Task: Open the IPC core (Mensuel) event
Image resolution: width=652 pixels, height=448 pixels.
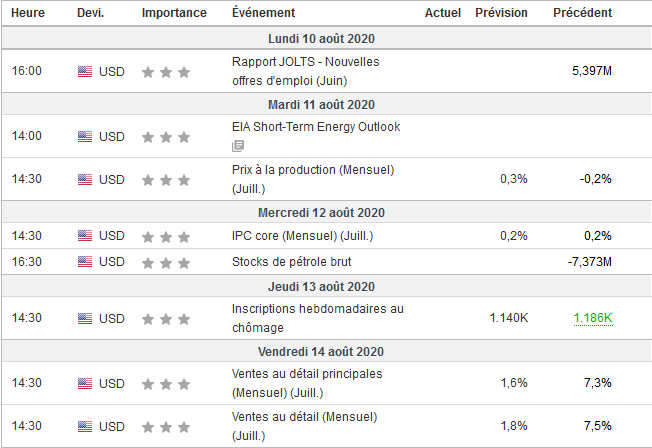Action: [x=302, y=236]
